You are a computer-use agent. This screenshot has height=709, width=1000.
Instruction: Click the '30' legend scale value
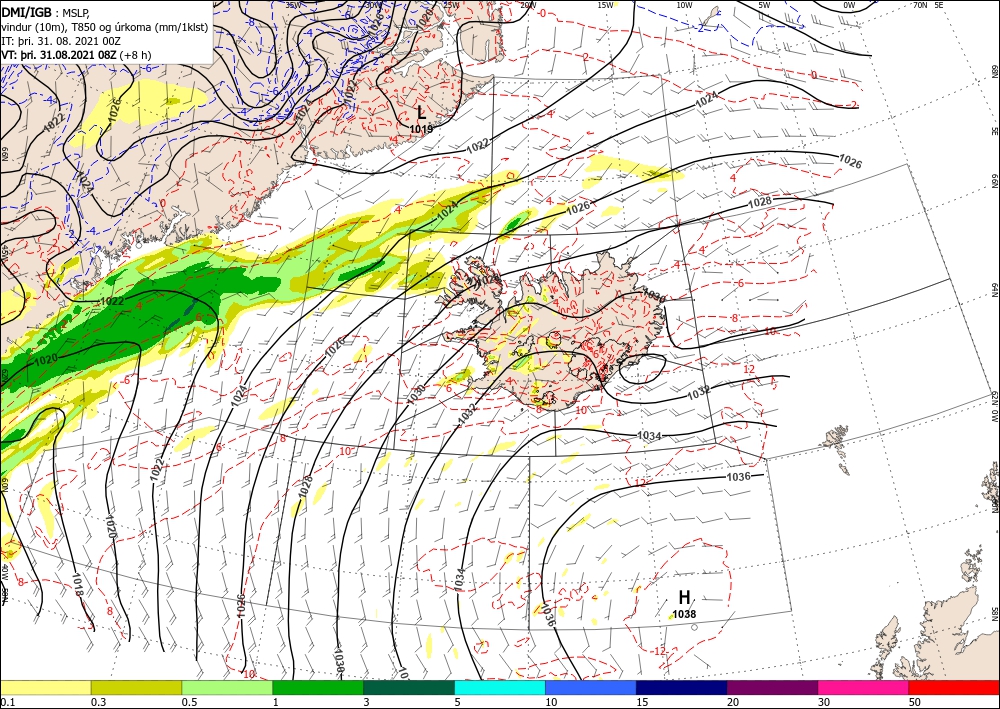(824, 702)
